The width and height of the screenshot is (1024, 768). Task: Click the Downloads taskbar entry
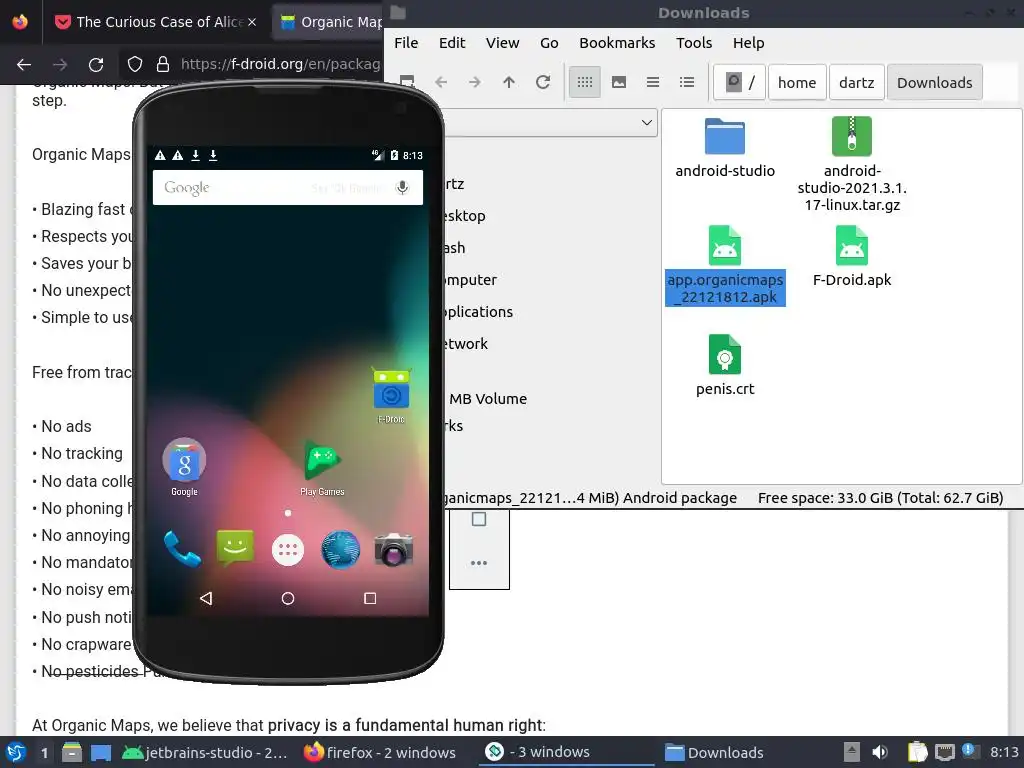714,752
